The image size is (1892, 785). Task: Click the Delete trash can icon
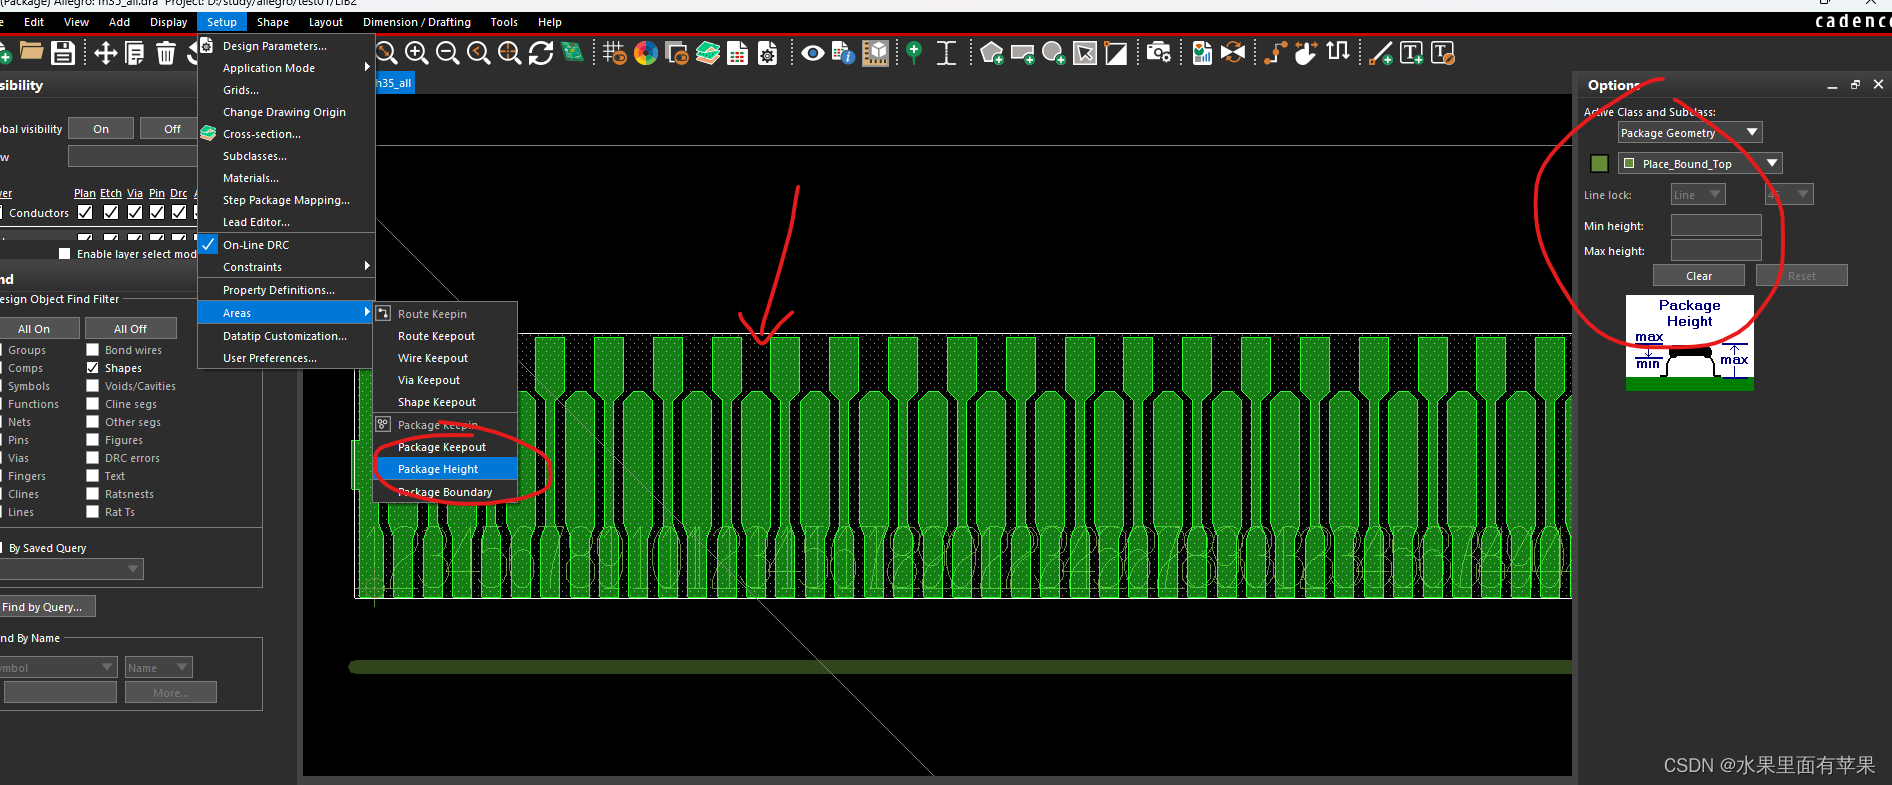click(166, 53)
